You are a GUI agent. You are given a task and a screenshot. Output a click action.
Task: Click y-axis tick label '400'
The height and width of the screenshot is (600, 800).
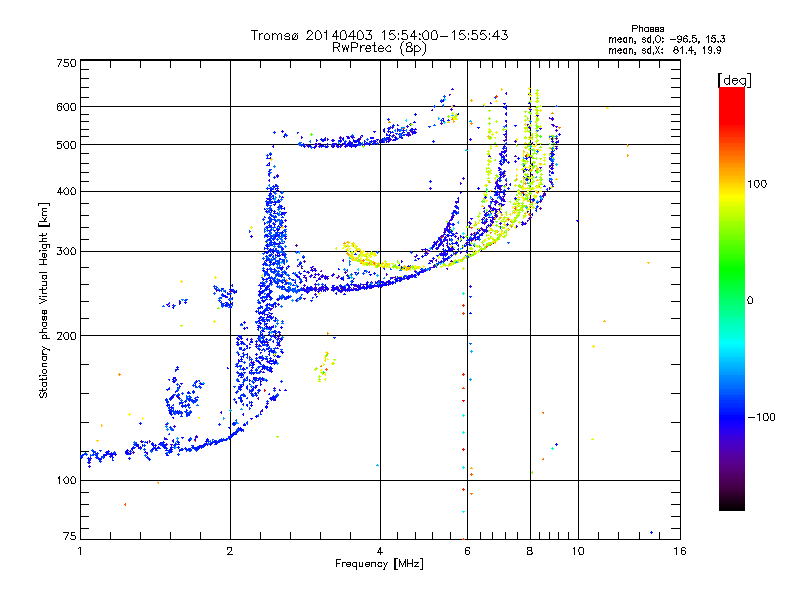(x=66, y=192)
